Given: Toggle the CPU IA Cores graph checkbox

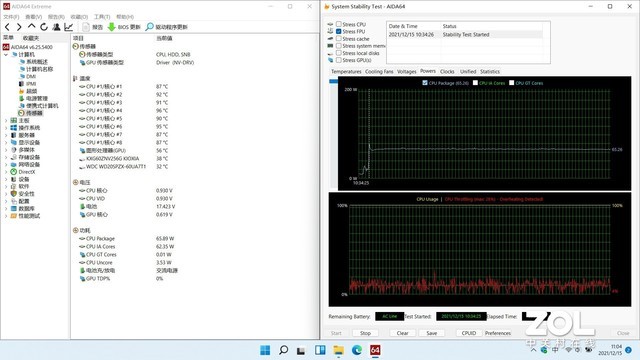Looking at the screenshot, I should [x=475, y=83].
